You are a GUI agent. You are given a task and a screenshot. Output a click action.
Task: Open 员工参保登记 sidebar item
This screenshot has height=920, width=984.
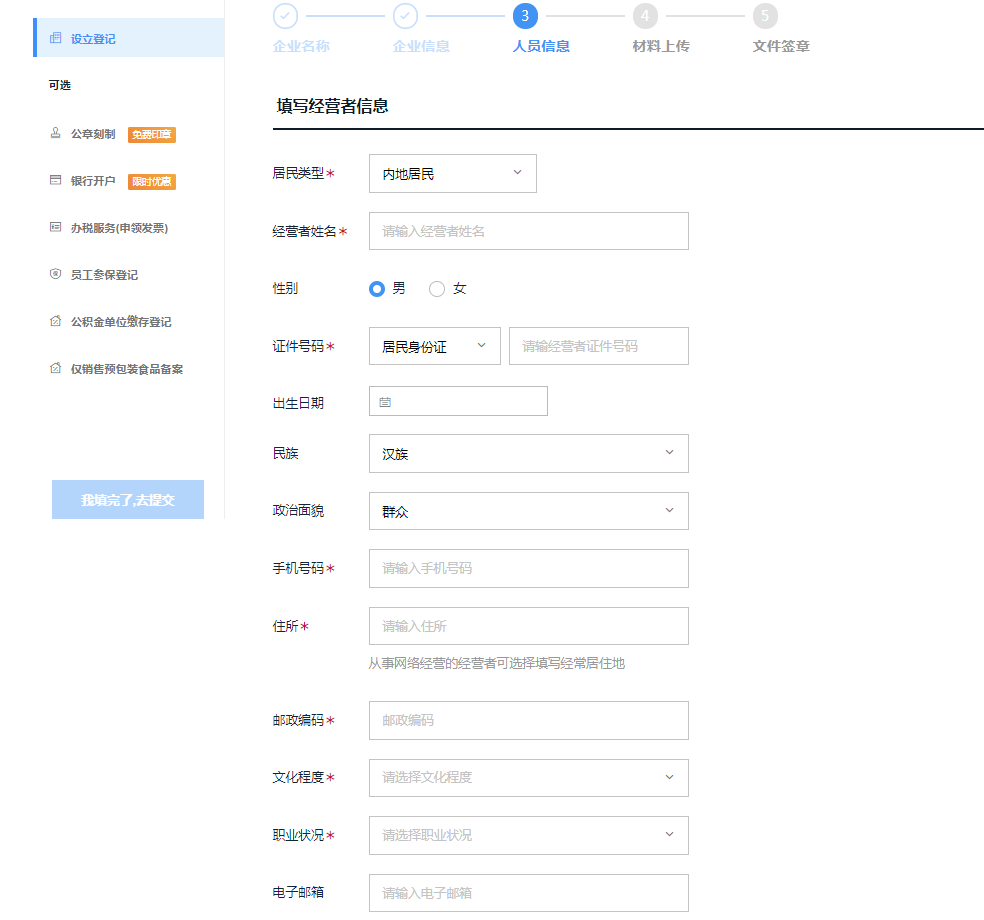pos(104,275)
